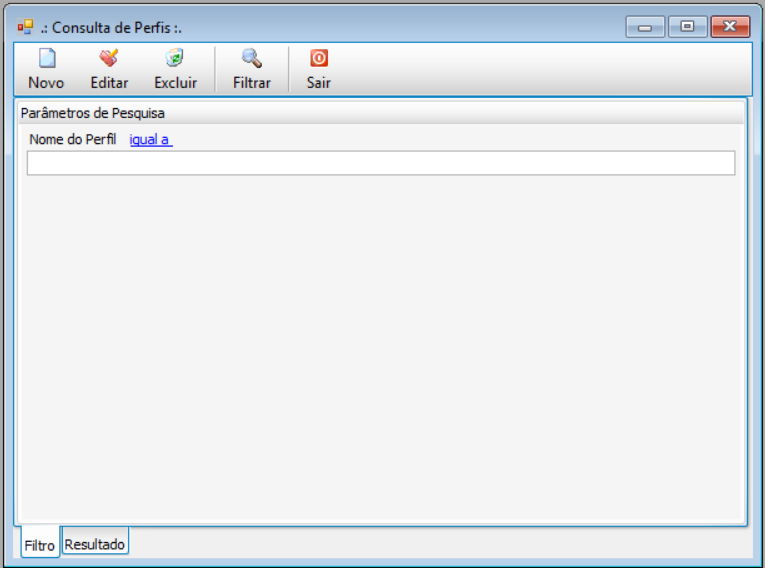765x568 pixels.
Task: Open the window's title bar app icon
Action: click(x=25, y=27)
